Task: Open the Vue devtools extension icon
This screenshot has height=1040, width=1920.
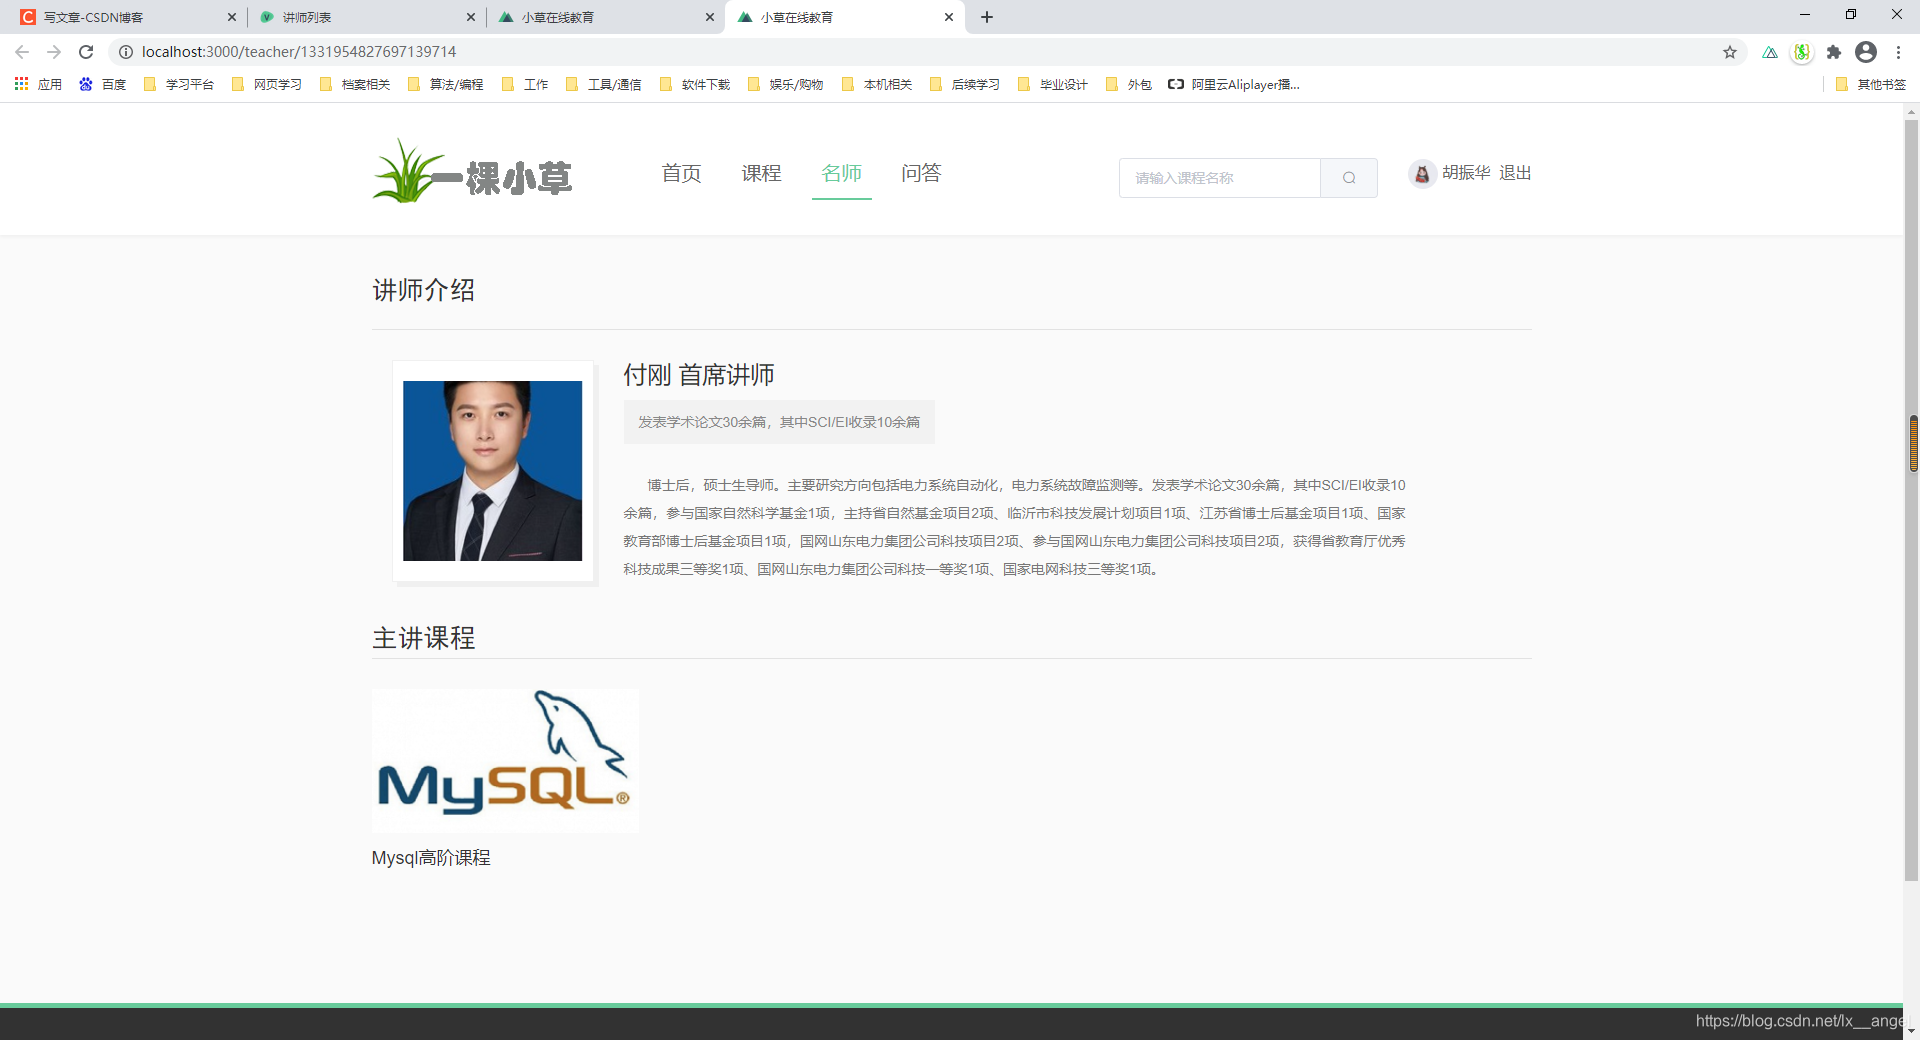Action: click(x=1770, y=52)
